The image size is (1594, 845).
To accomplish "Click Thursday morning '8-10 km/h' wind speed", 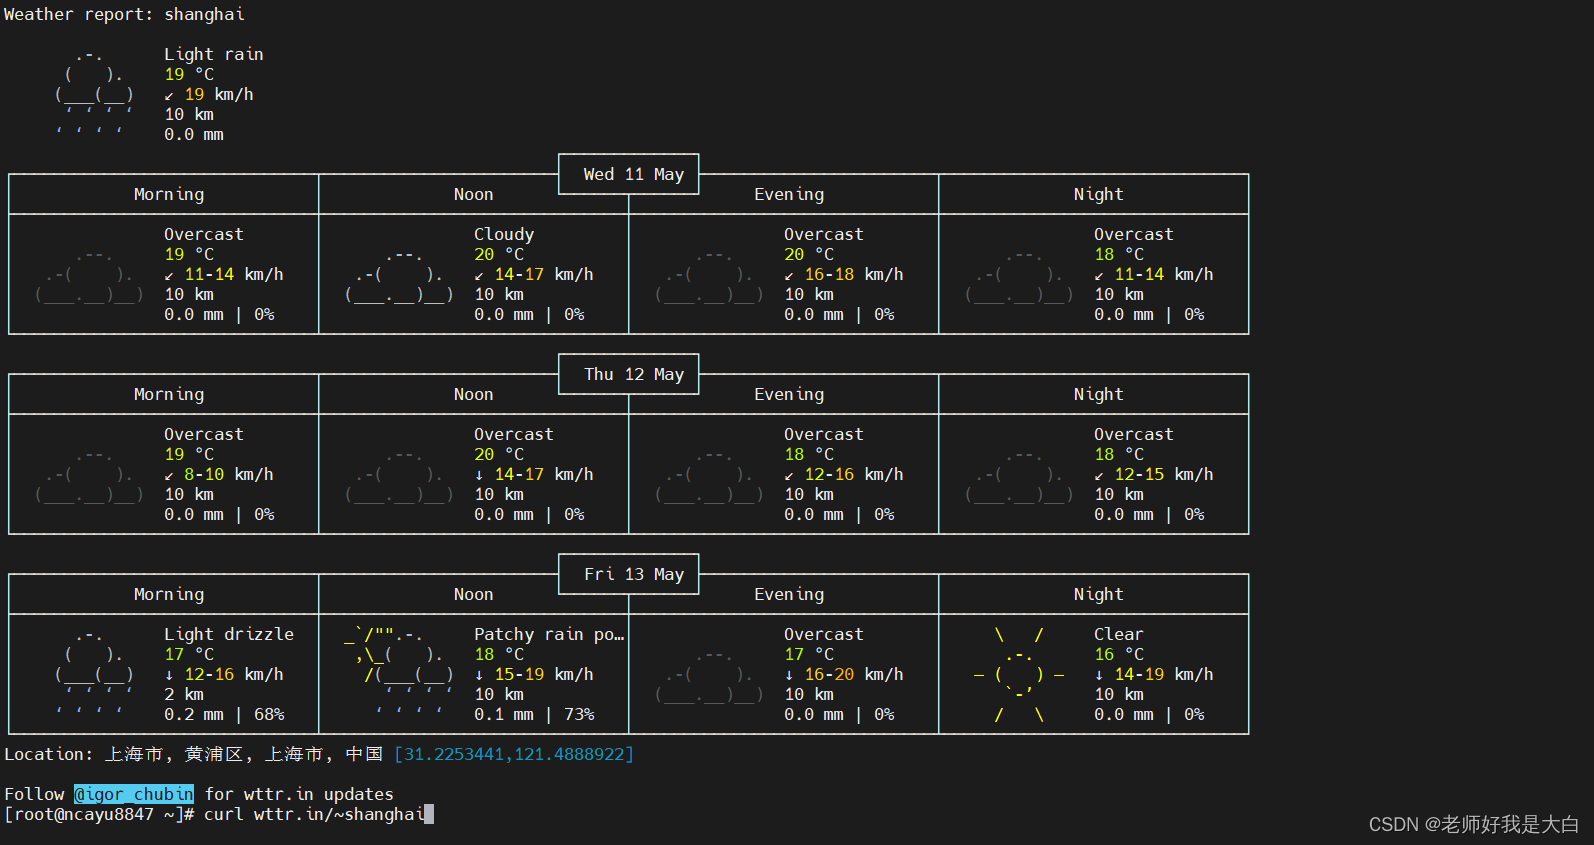I will click(x=229, y=474).
